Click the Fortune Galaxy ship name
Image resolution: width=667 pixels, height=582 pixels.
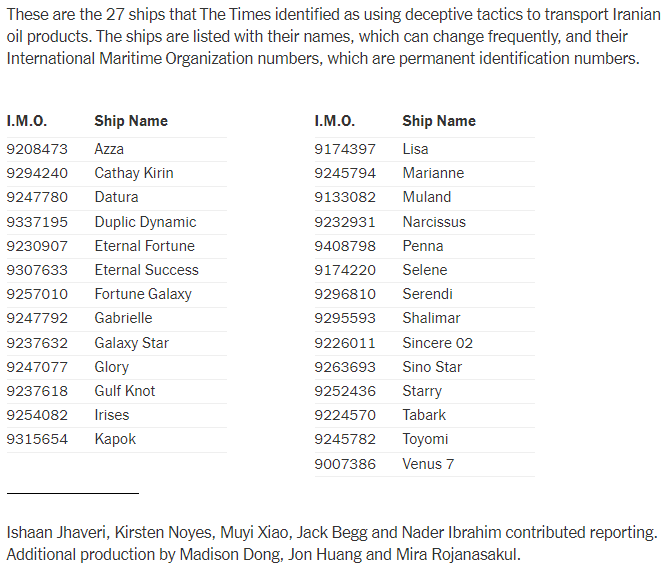[x=143, y=294]
